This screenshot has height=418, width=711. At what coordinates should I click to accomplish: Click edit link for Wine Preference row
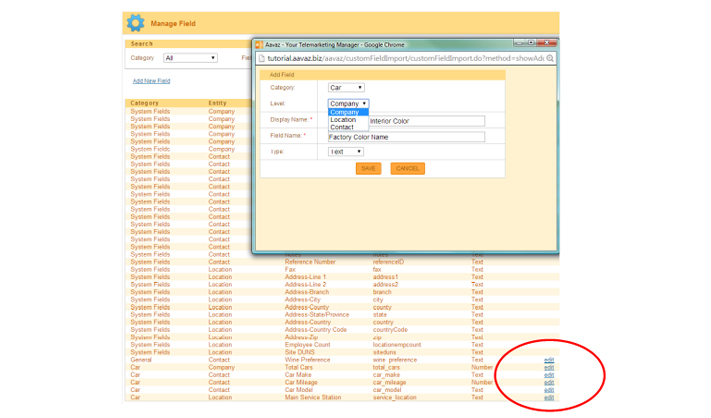(x=549, y=360)
